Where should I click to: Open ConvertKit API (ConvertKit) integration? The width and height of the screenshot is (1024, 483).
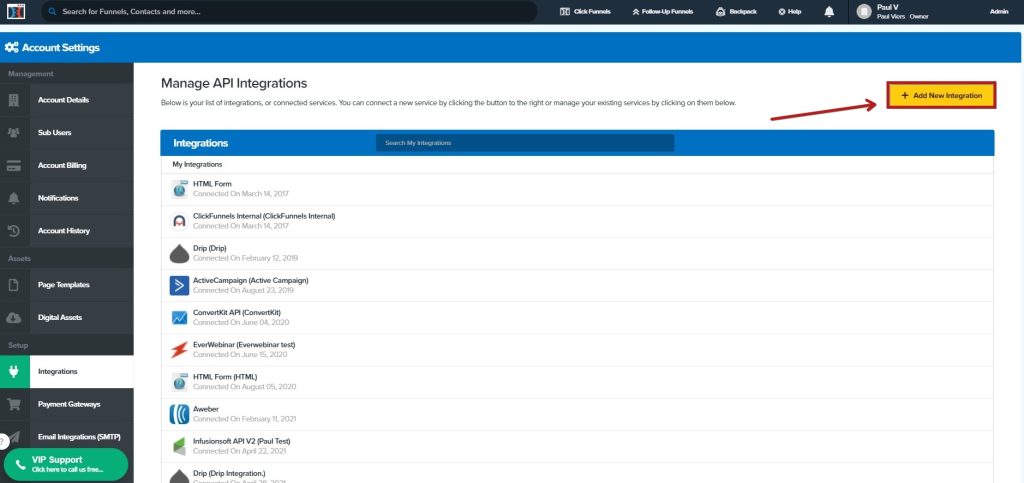(x=577, y=317)
